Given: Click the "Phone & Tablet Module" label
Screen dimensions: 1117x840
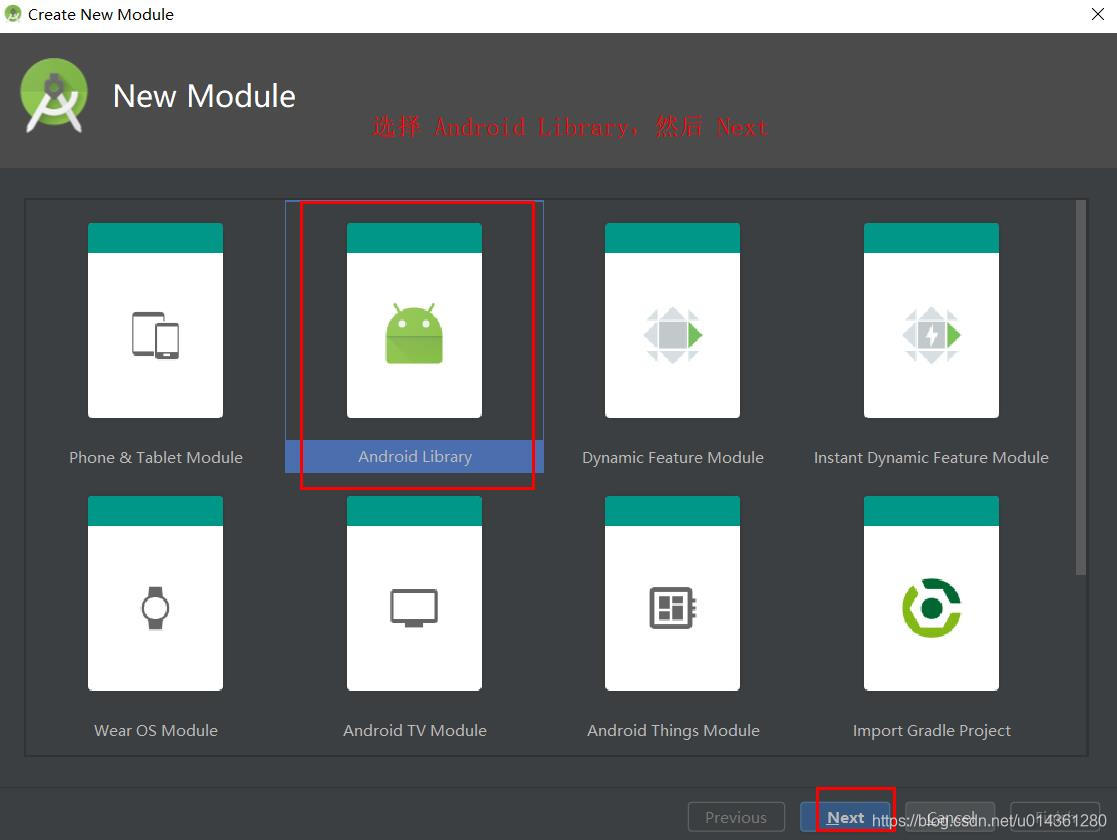Looking at the screenshot, I should click(x=155, y=457).
